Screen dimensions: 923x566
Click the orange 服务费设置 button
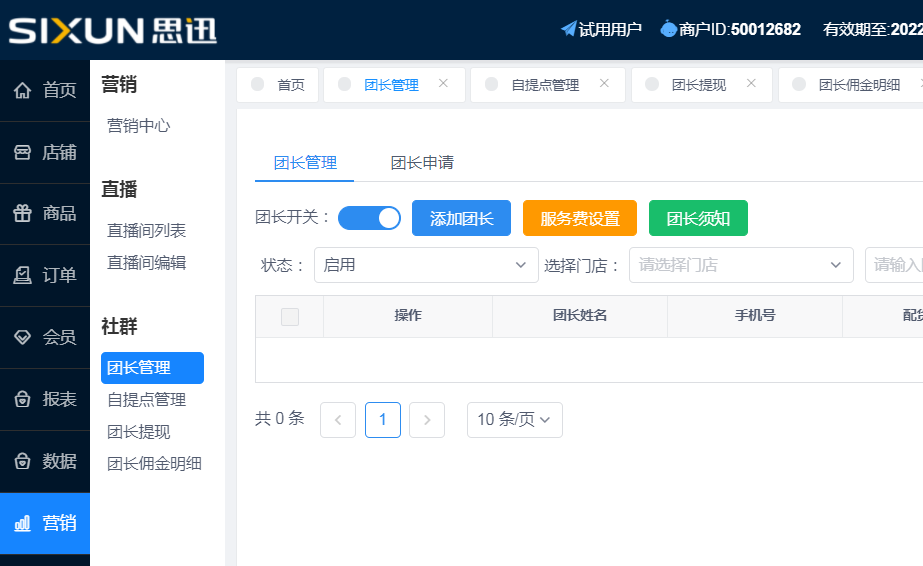(580, 218)
